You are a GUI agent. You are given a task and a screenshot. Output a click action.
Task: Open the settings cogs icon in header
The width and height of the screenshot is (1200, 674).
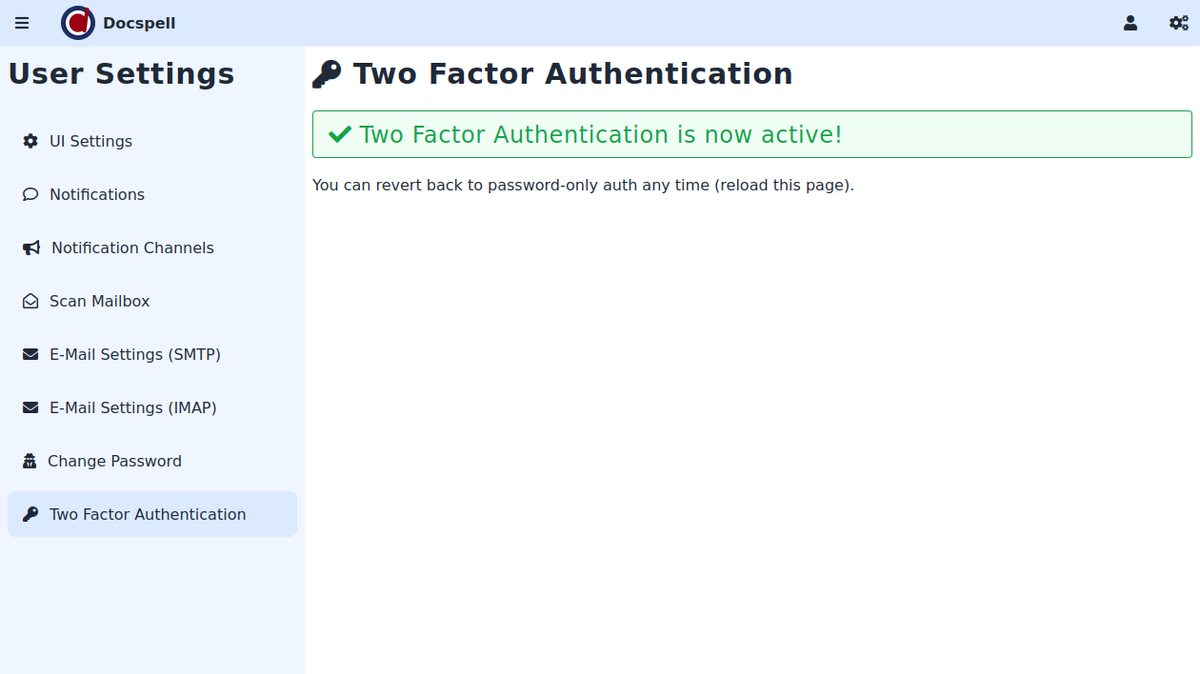pos(1178,23)
